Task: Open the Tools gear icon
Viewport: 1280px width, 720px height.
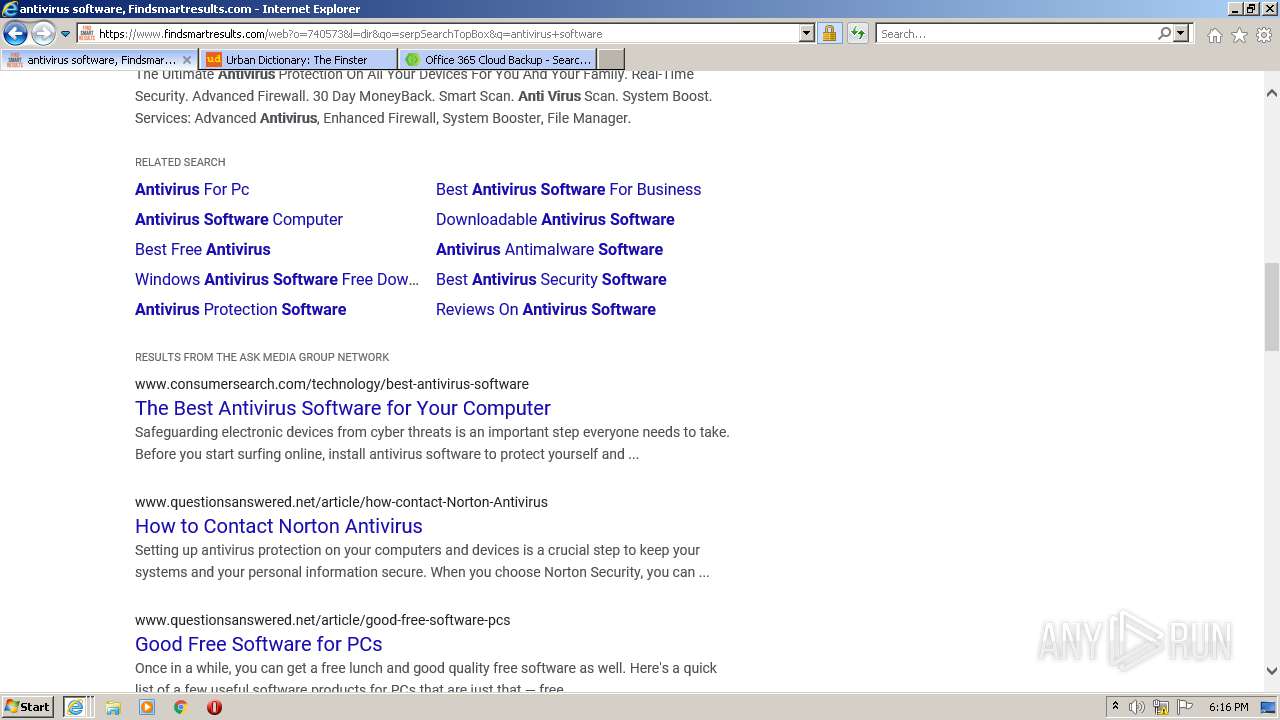Action: (x=1264, y=35)
